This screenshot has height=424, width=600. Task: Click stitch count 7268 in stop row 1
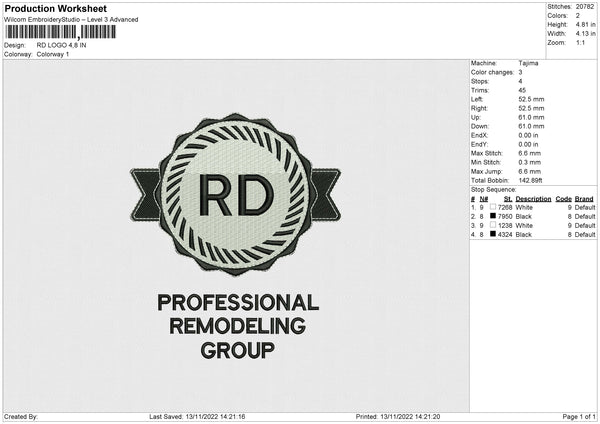click(505, 207)
